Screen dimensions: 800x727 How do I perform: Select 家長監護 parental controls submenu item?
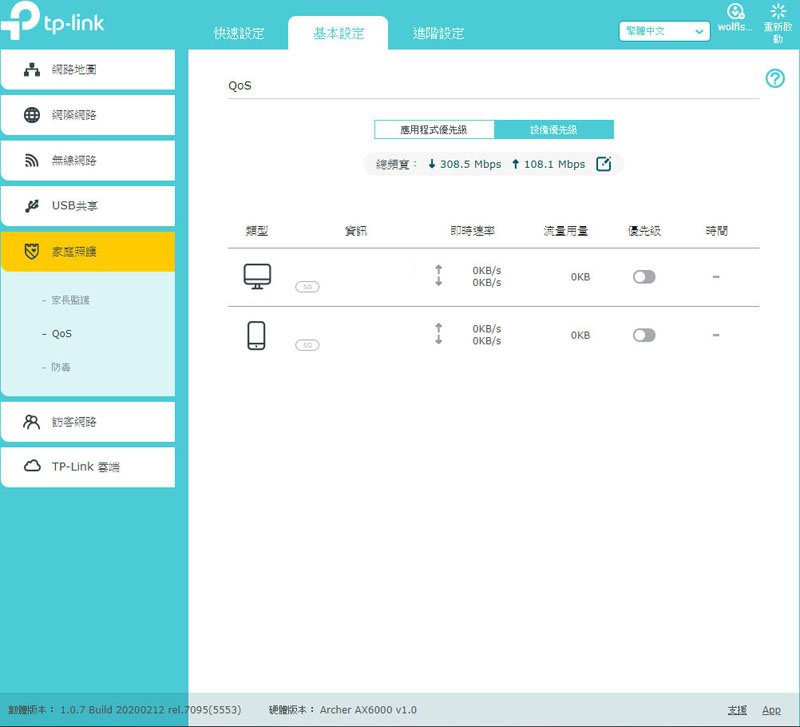click(70, 300)
